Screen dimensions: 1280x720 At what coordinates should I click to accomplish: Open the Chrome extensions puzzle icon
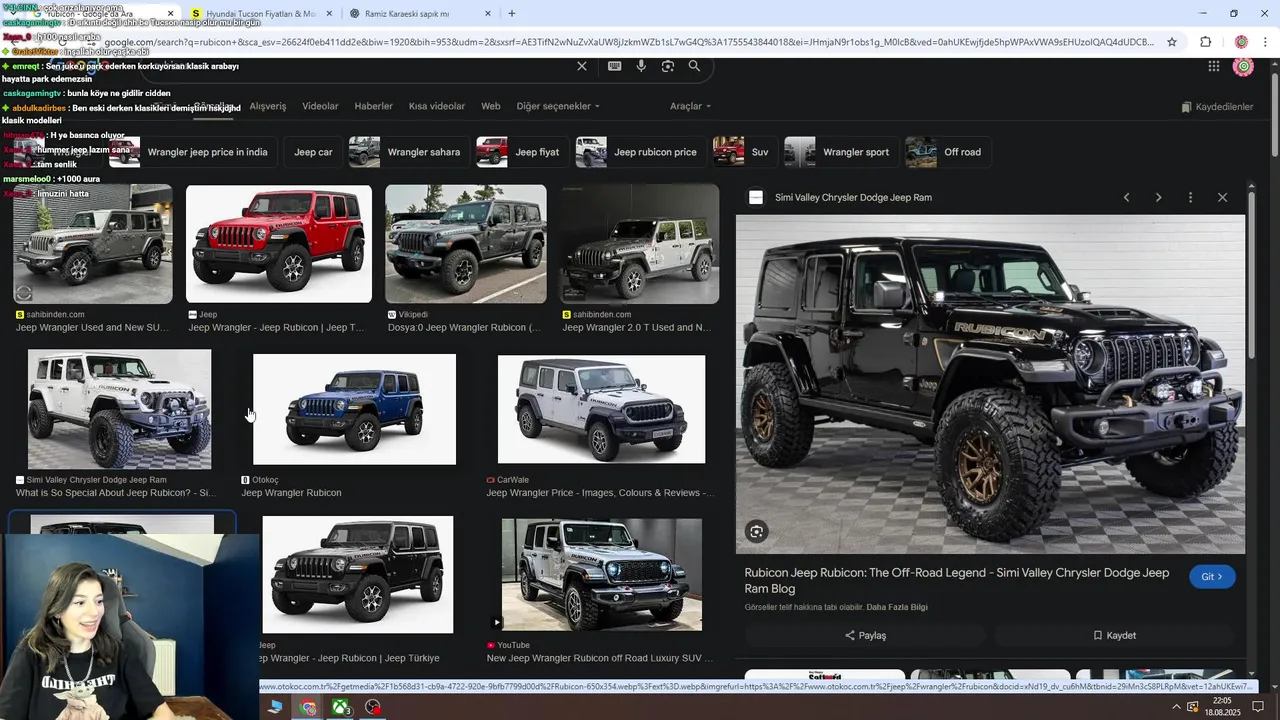point(1205,42)
